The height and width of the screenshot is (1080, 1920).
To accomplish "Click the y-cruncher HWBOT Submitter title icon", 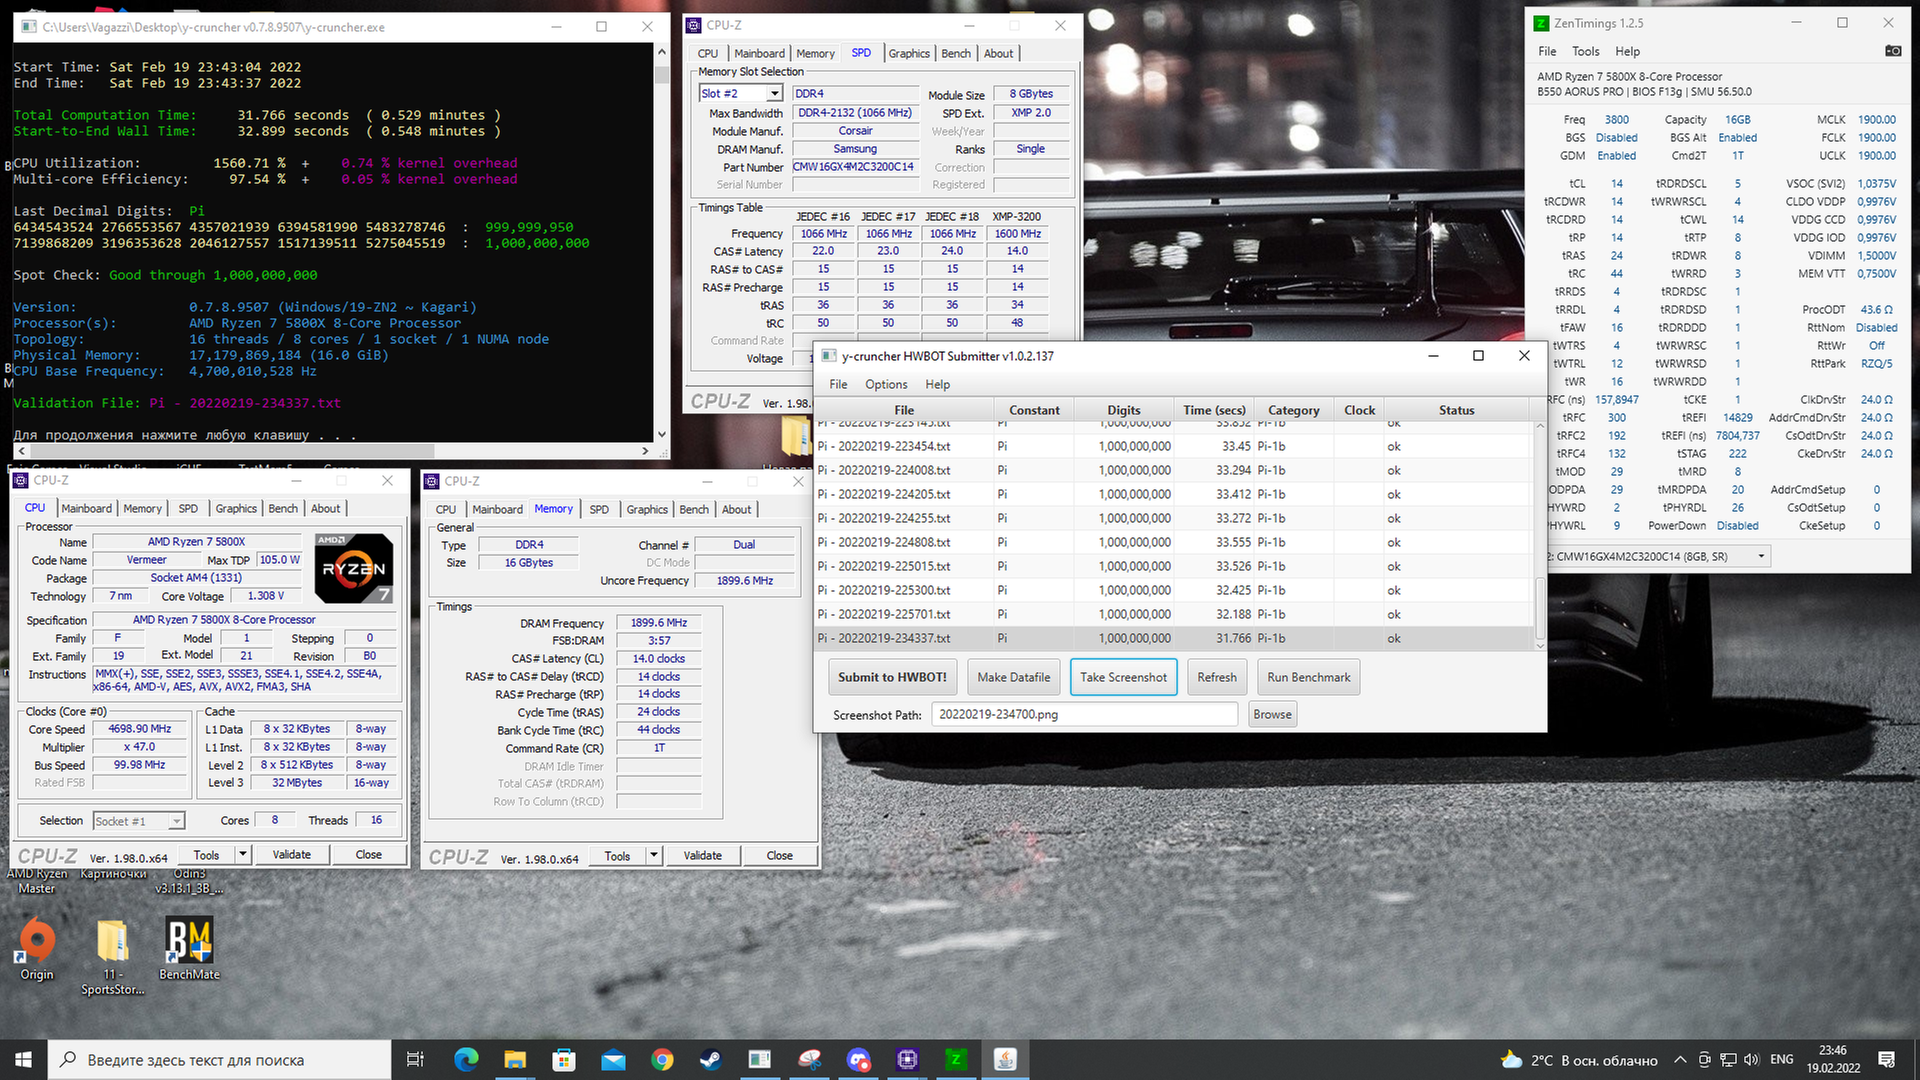I will [828, 356].
